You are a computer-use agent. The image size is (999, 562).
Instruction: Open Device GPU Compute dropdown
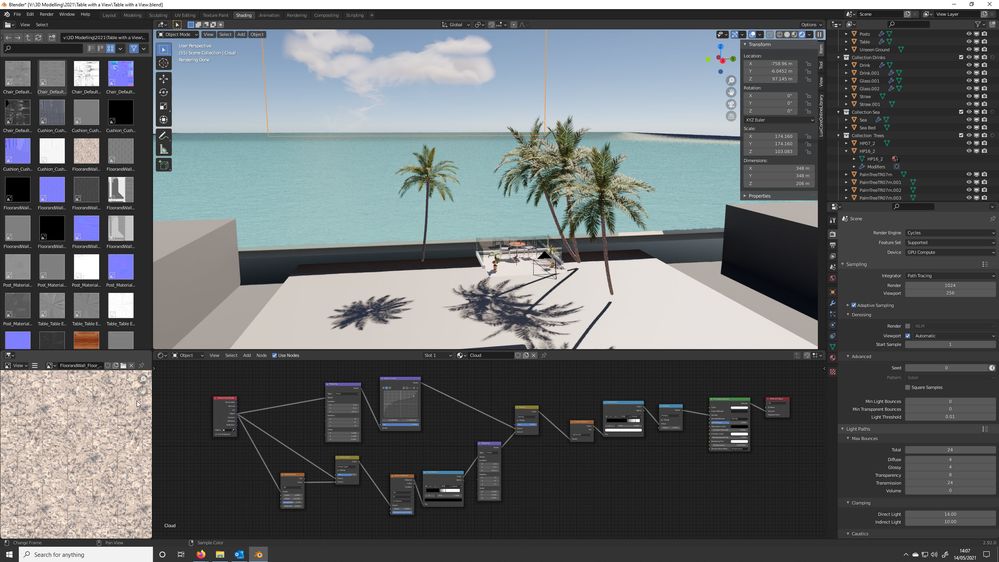(950, 252)
